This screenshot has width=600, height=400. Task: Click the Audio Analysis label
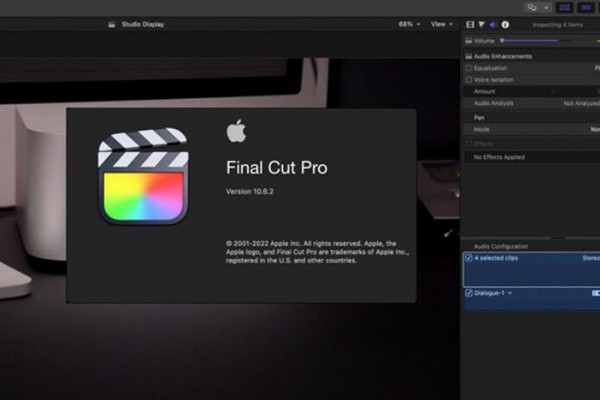coord(494,103)
